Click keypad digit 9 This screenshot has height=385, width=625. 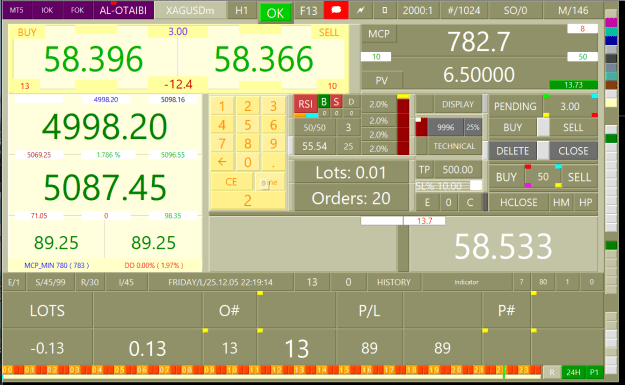pos(273,143)
